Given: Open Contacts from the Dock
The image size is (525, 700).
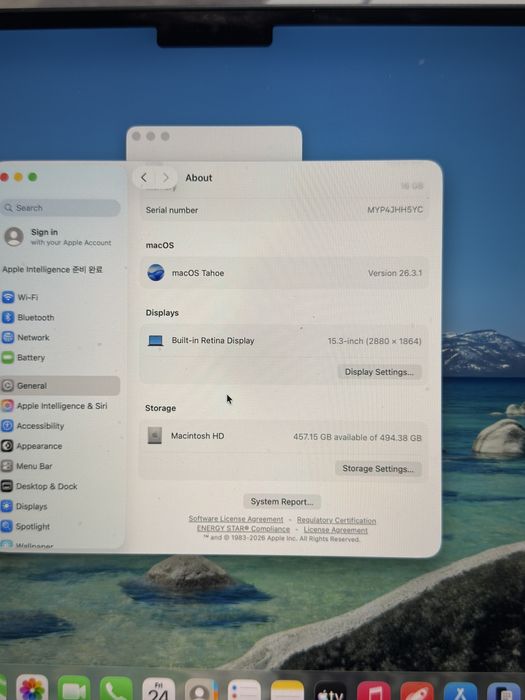Looking at the screenshot, I should 201,690.
